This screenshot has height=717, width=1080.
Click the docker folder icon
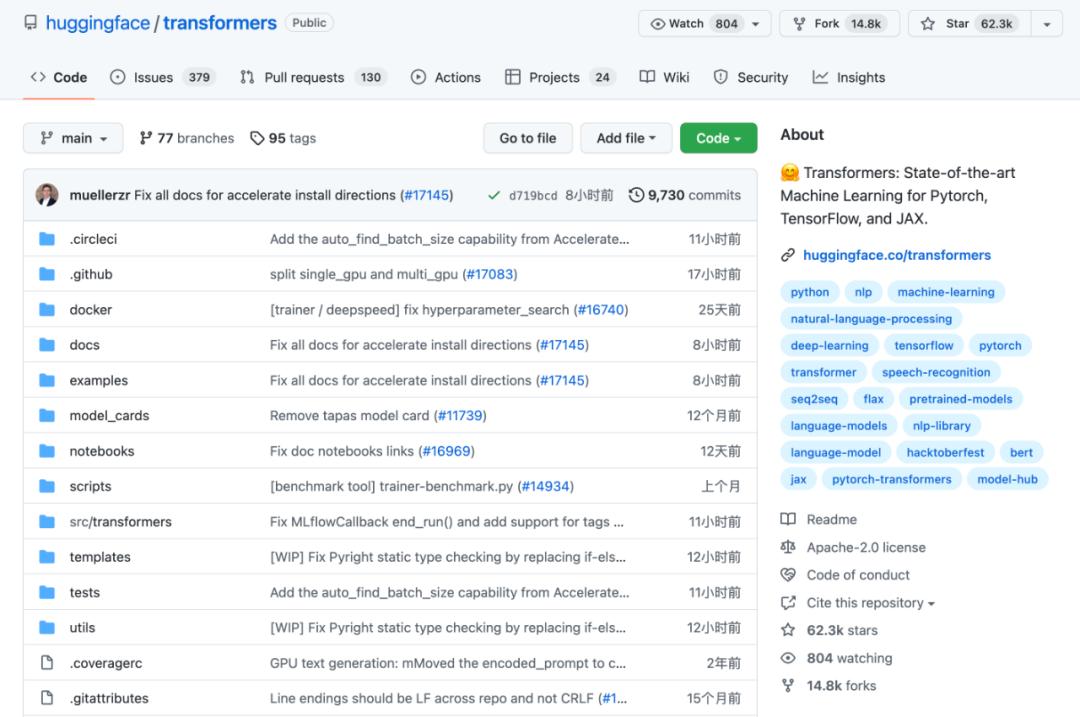pyautogui.click(x=47, y=310)
